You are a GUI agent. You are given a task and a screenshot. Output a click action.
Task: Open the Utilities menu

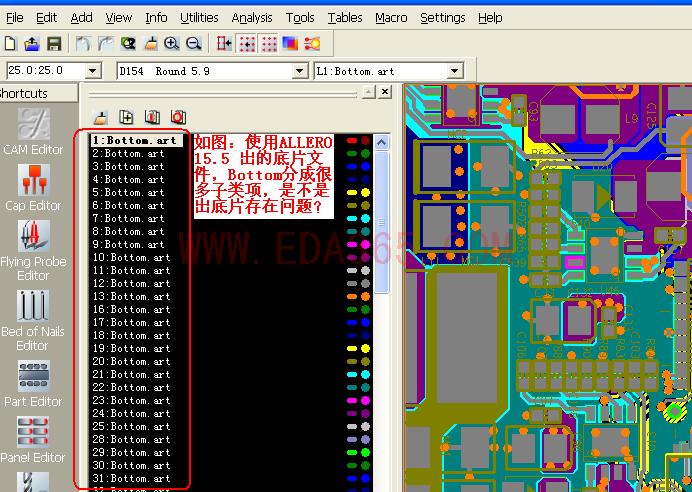point(199,18)
